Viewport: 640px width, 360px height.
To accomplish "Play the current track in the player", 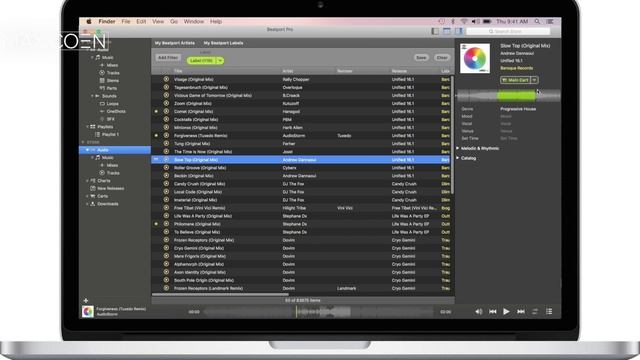I will (506, 311).
